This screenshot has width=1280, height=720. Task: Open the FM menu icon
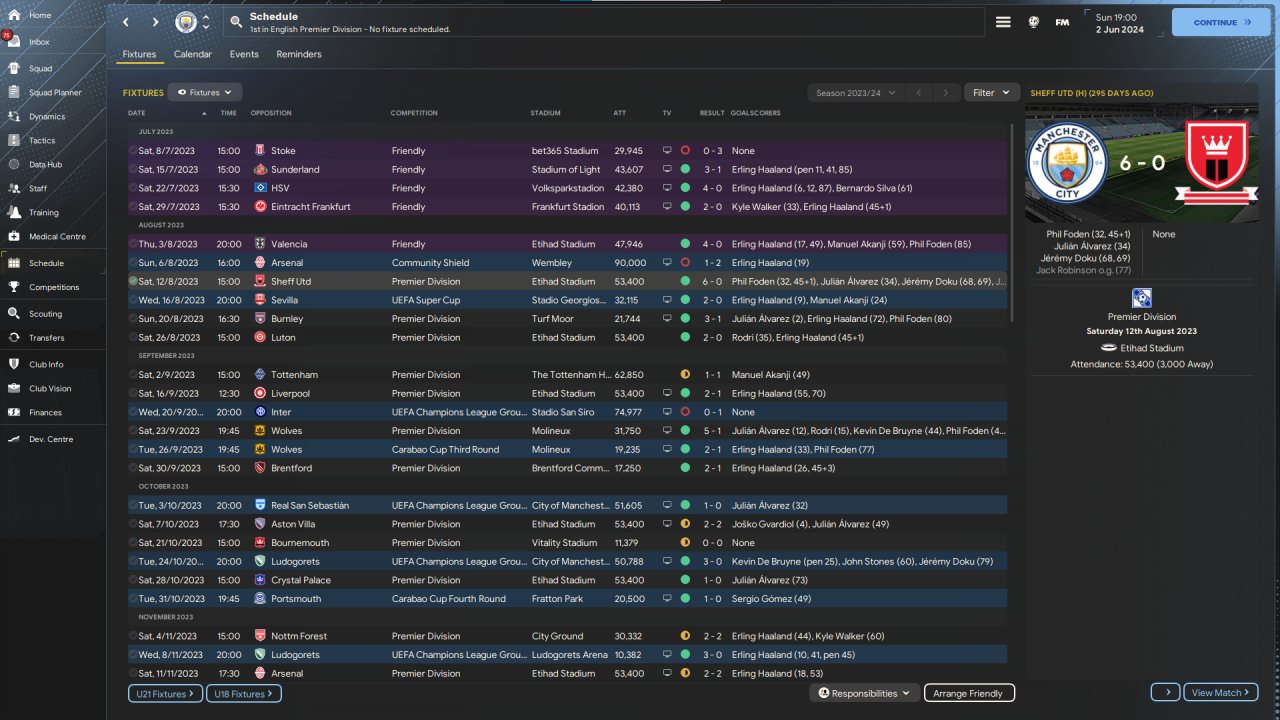click(x=1062, y=22)
